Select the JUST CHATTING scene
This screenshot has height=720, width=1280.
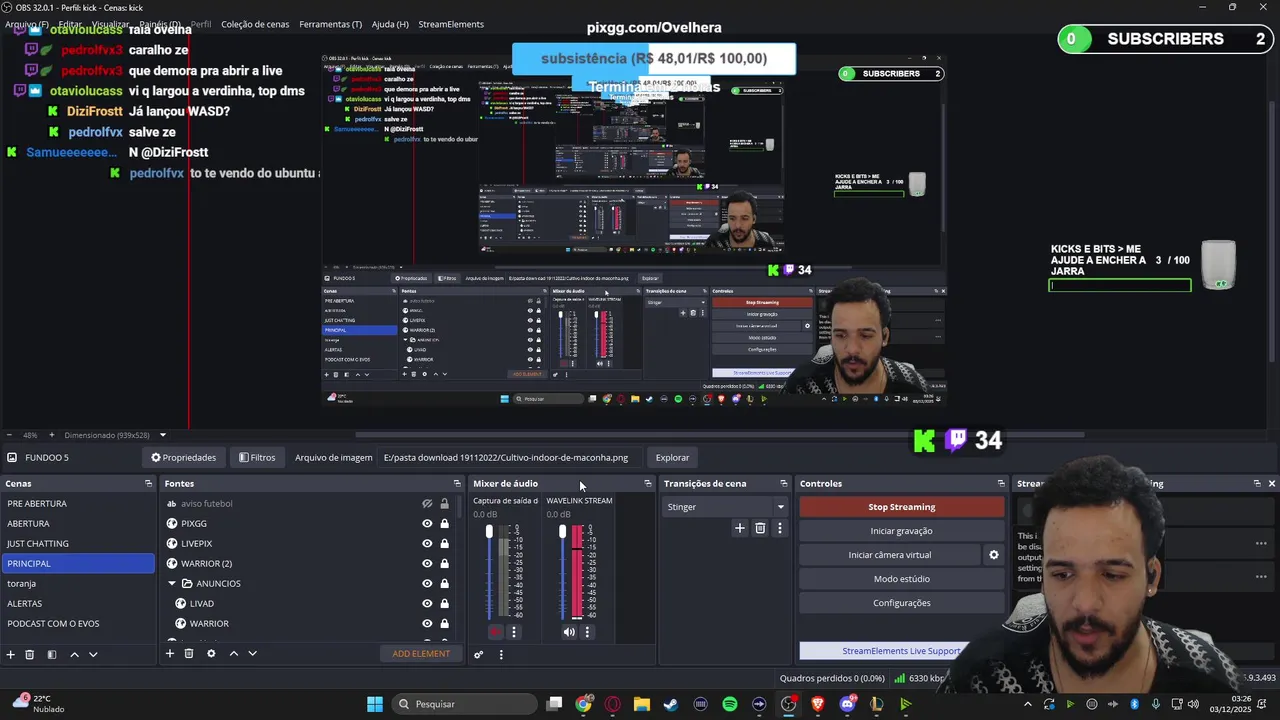click(78, 544)
